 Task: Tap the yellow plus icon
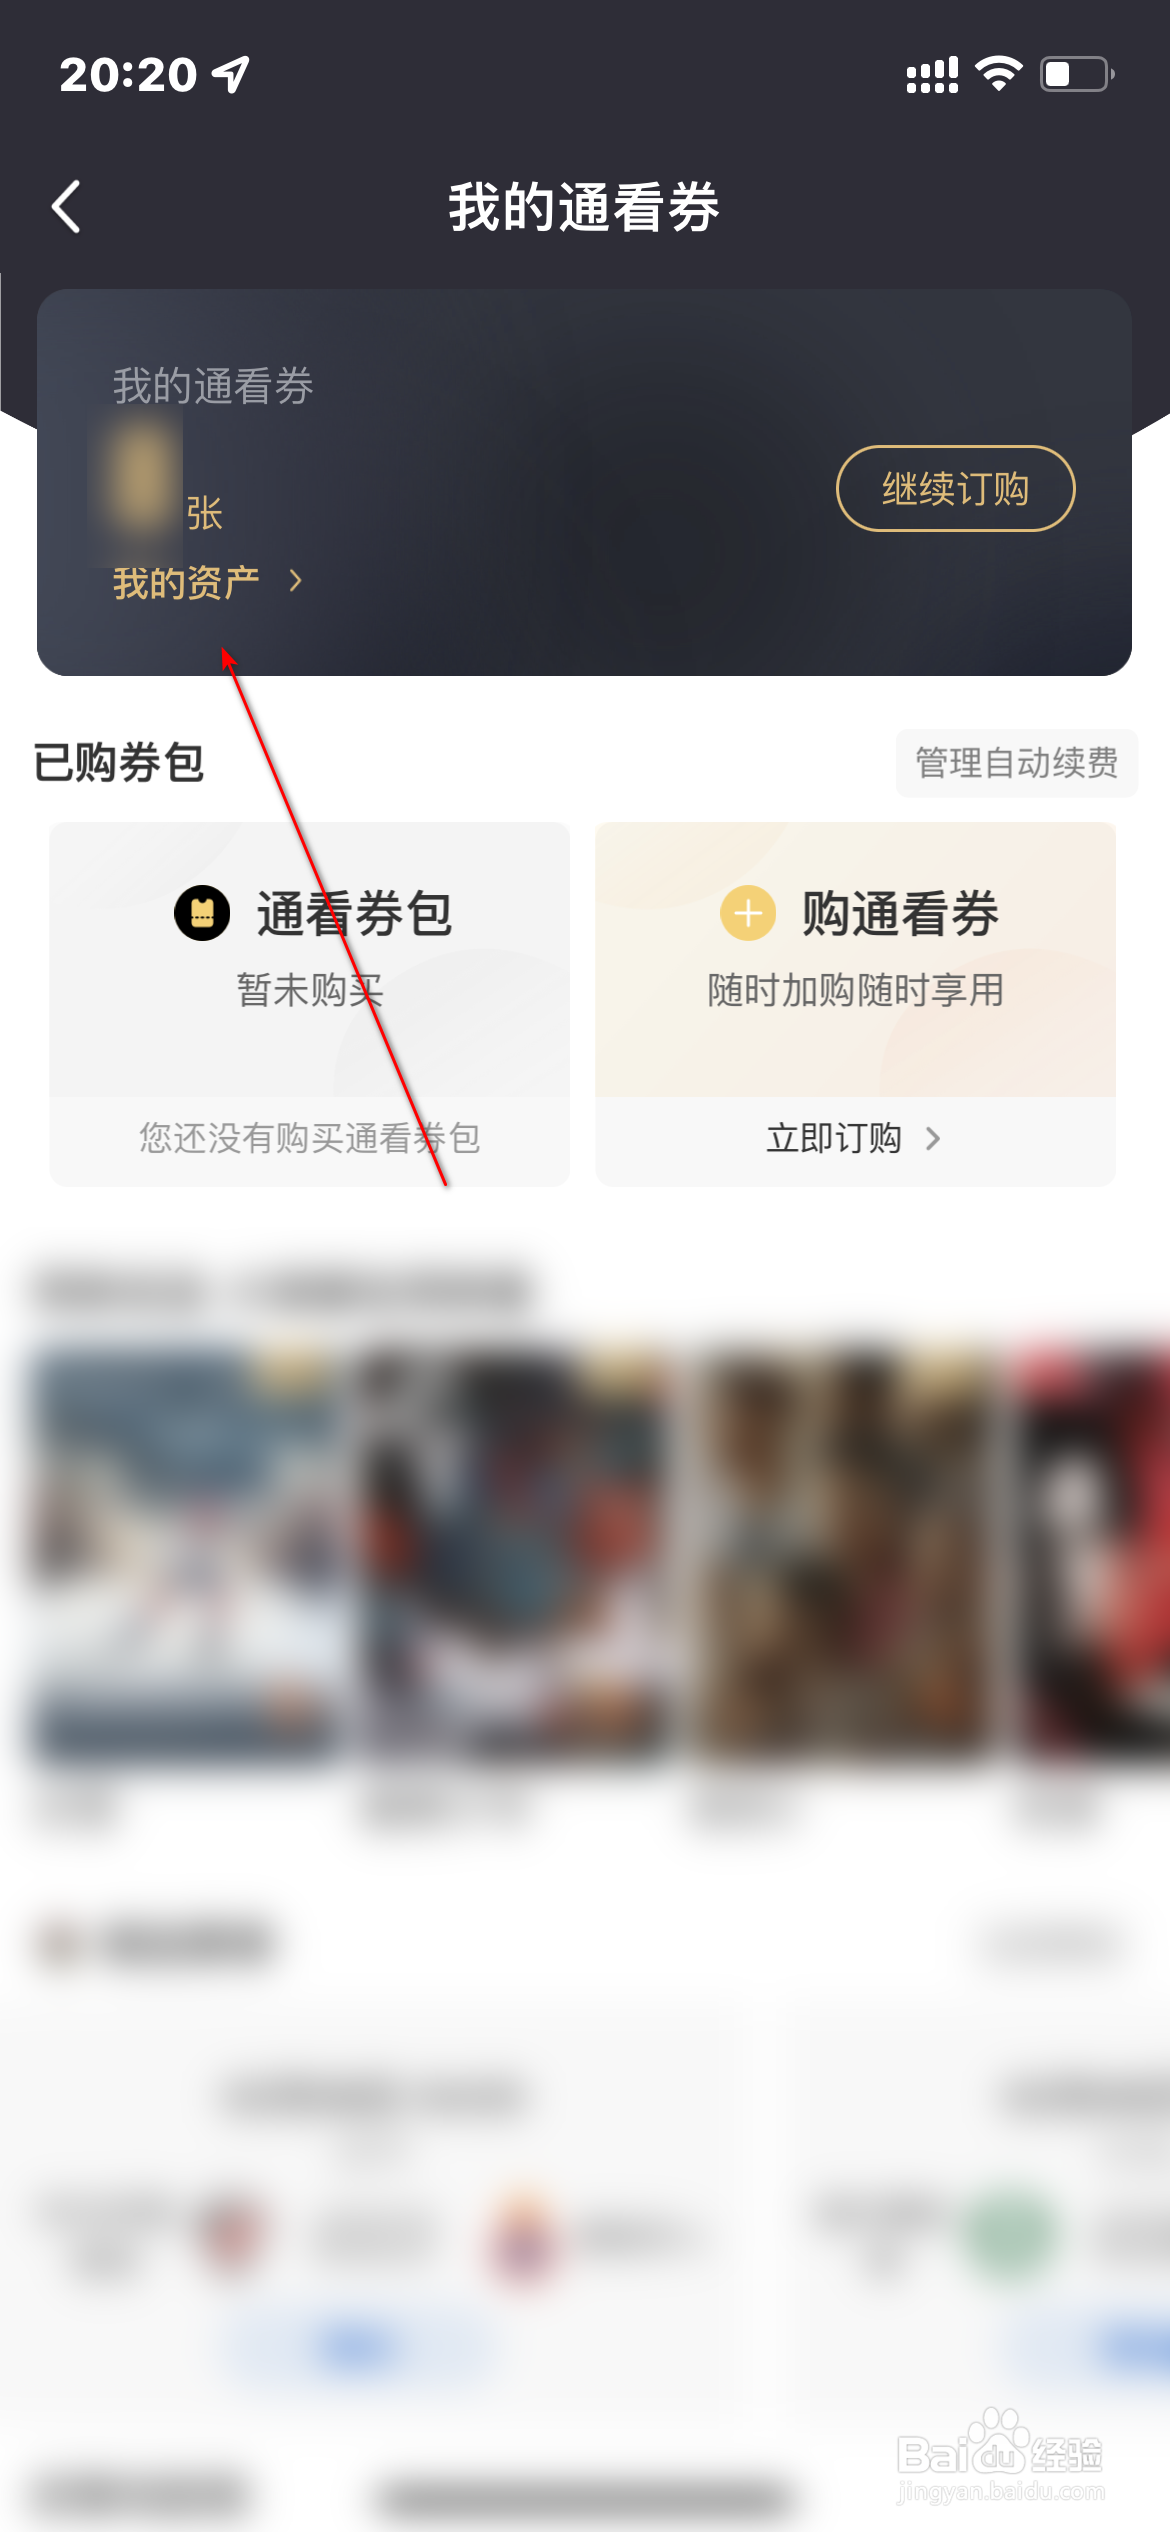coord(748,913)
